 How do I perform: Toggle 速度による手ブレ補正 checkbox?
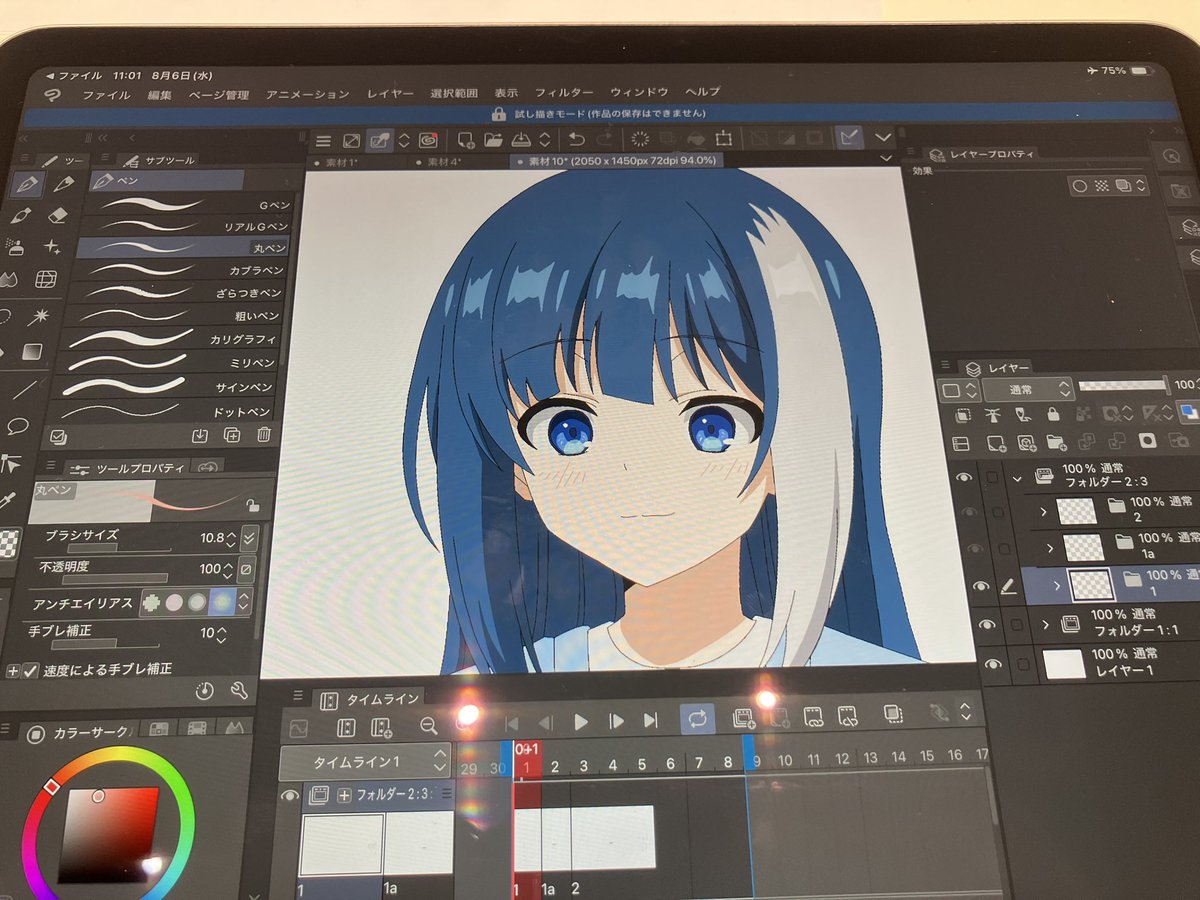point(30,670)
